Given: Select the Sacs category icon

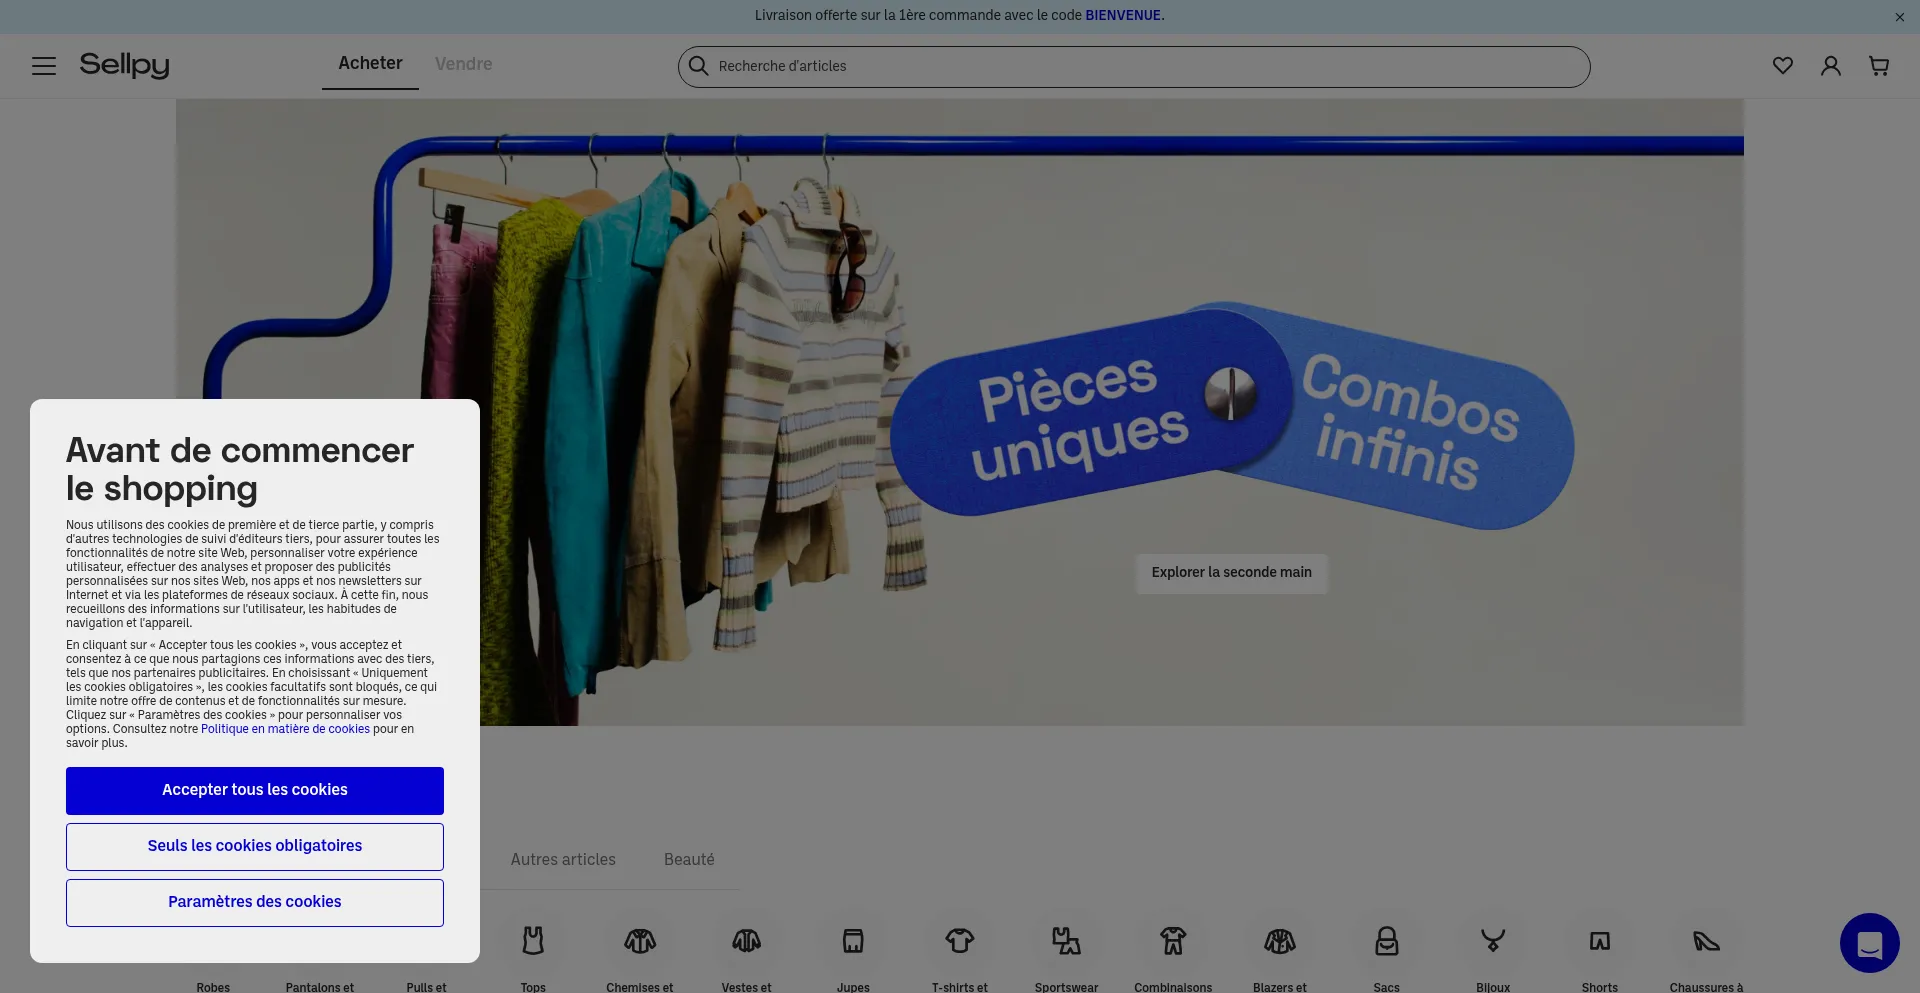Looking at the screenshot, I should pos(1386,941).
